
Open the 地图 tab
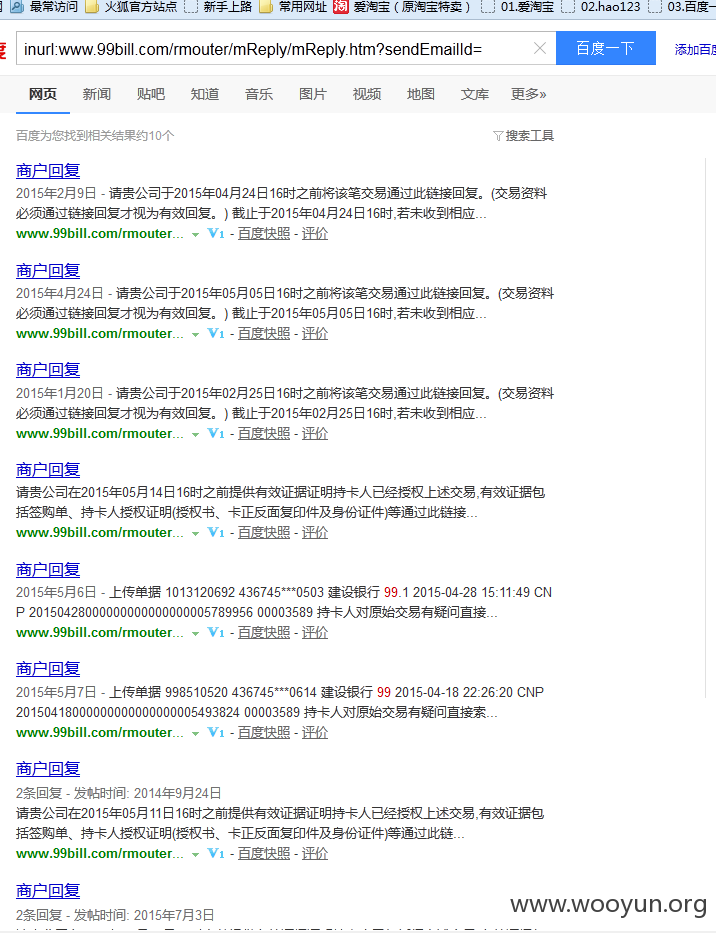pos(421,94)
